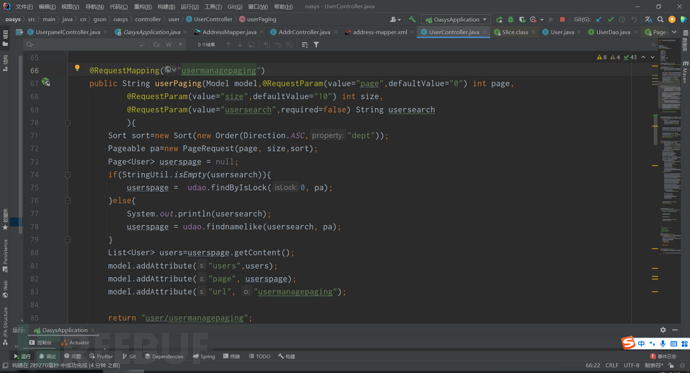Open the Git tool window button
Viewport: 690px width, 373px height.
129,357
